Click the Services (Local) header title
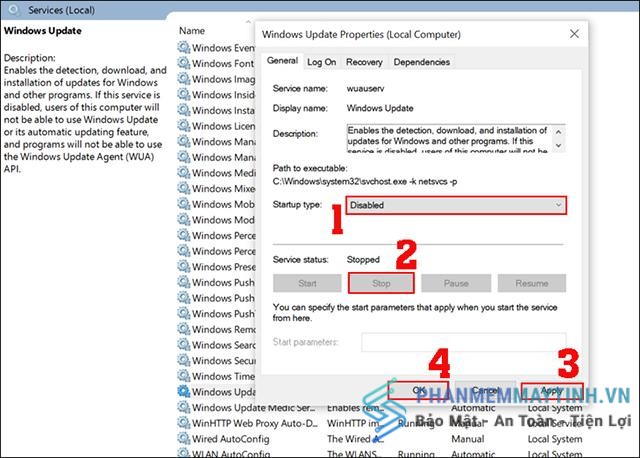Image resolution: width=640 pixels, height=458 pixels. (61, 10)
